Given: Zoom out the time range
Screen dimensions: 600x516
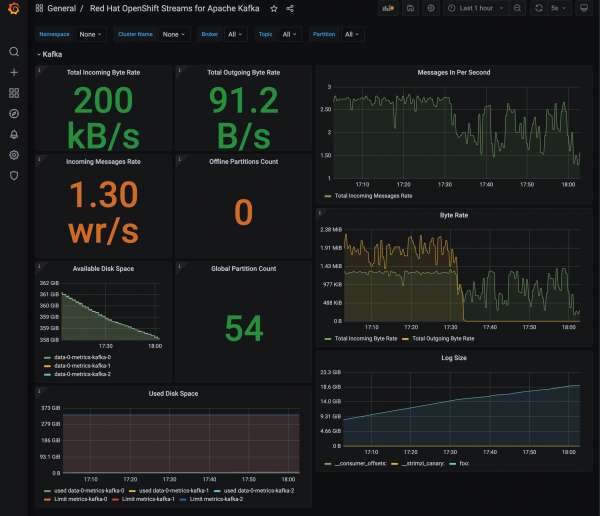Looking at the screenshot, I should click(x=516, y=8).
